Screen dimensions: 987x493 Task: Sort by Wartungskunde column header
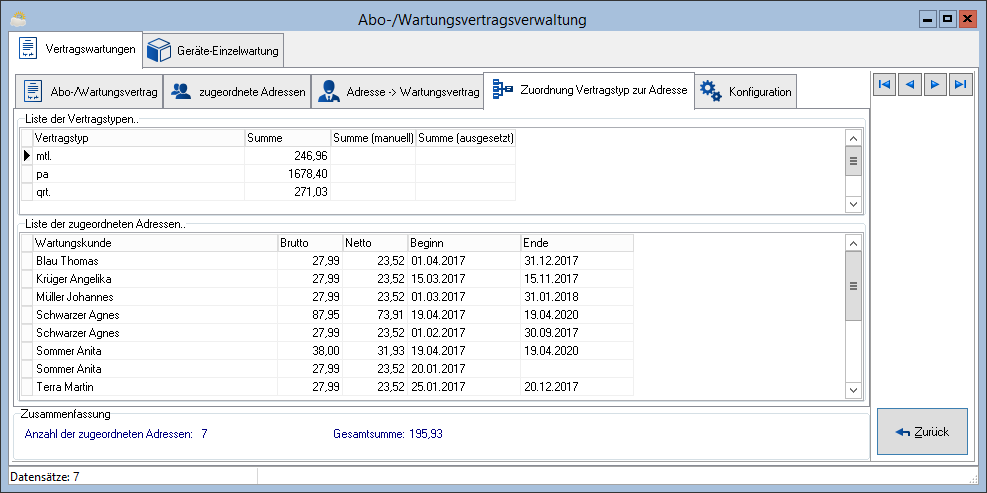click(x=155, y=243)
